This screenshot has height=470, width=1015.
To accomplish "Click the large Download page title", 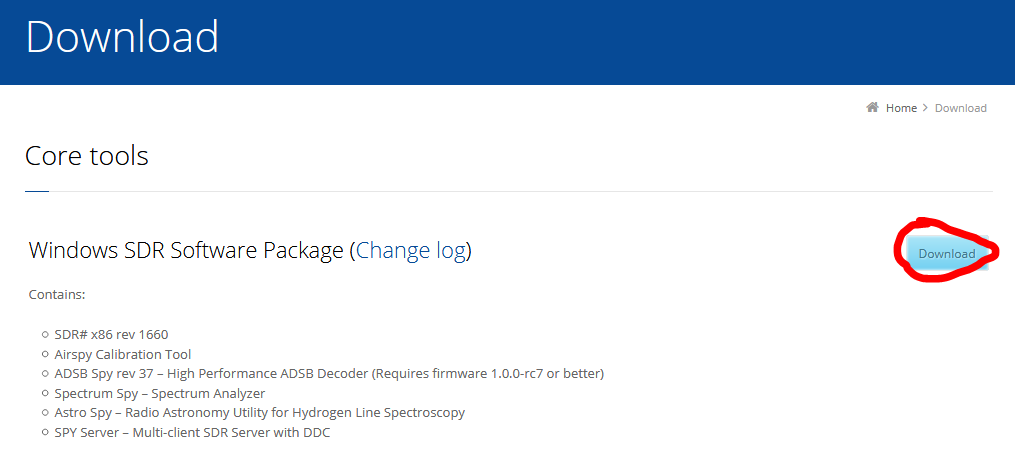I will [x=122, y=37].
